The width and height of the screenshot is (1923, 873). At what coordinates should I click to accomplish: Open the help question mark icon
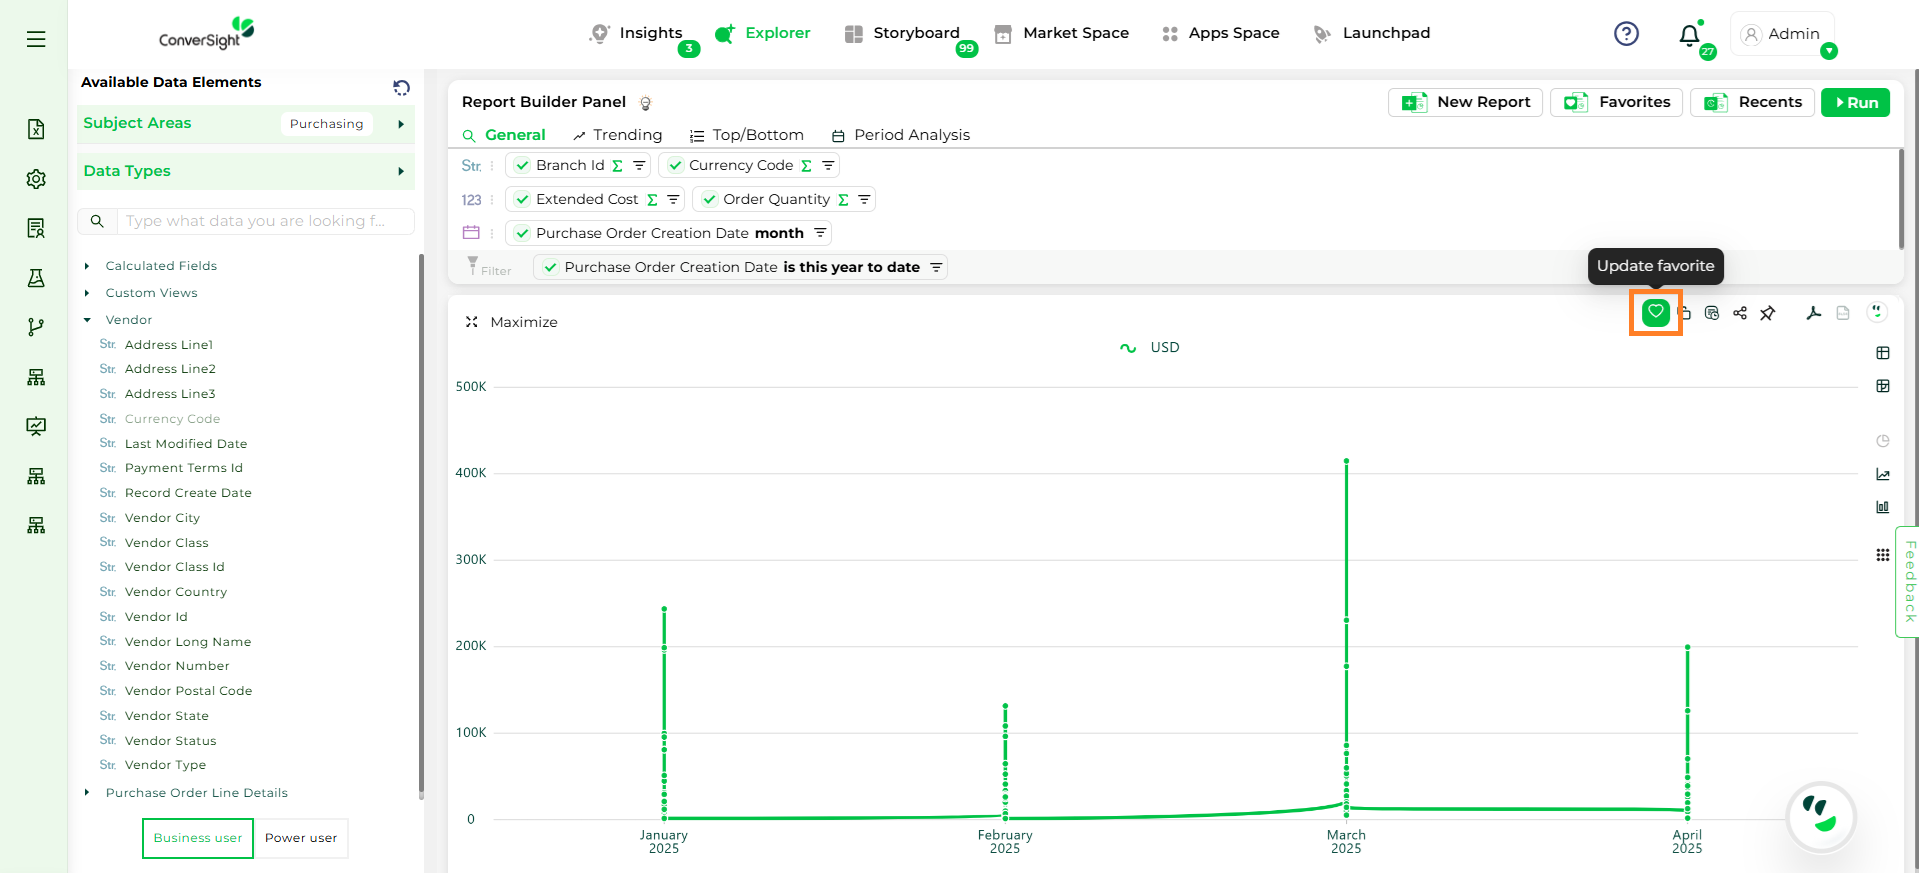tap(1626, 34)
